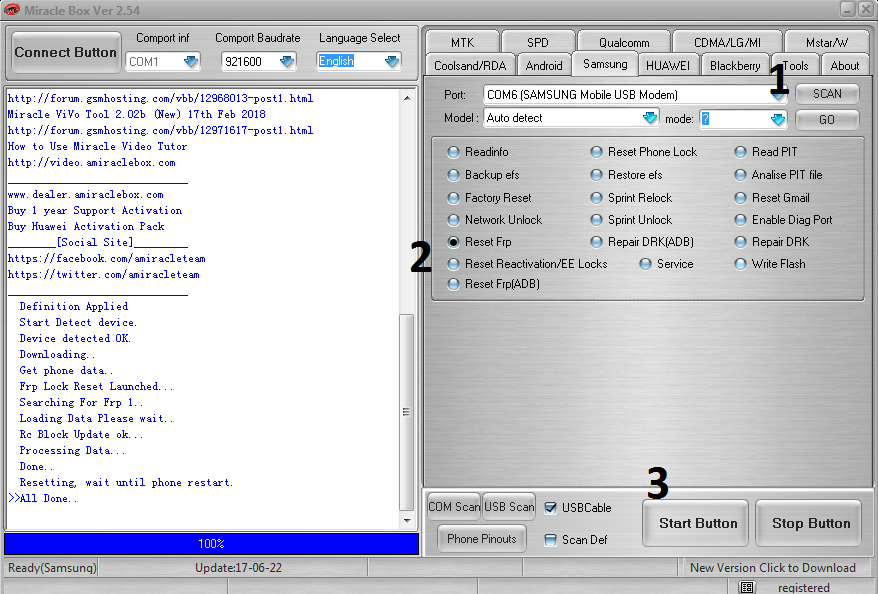Select the Read PIT option

[x=740, y=152]
